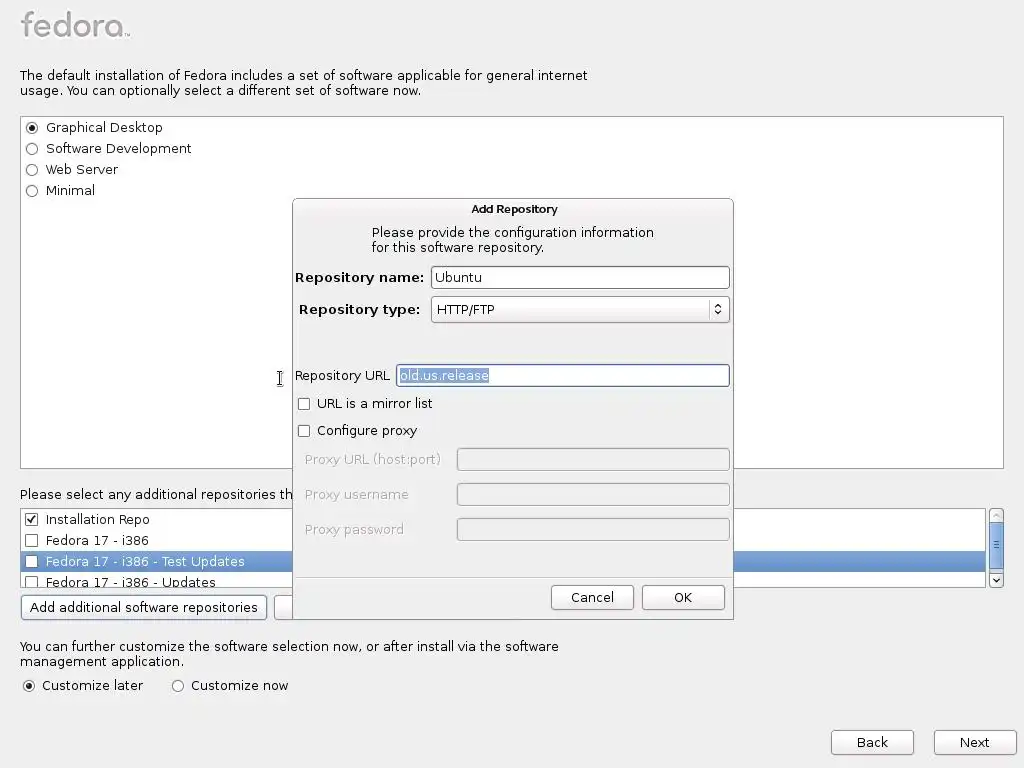Uncheck the Installation Repo checkbox

[31, 520]
